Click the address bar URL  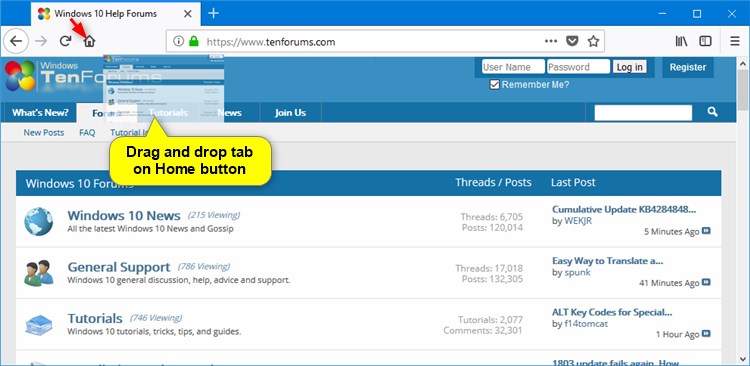[271, 42]
